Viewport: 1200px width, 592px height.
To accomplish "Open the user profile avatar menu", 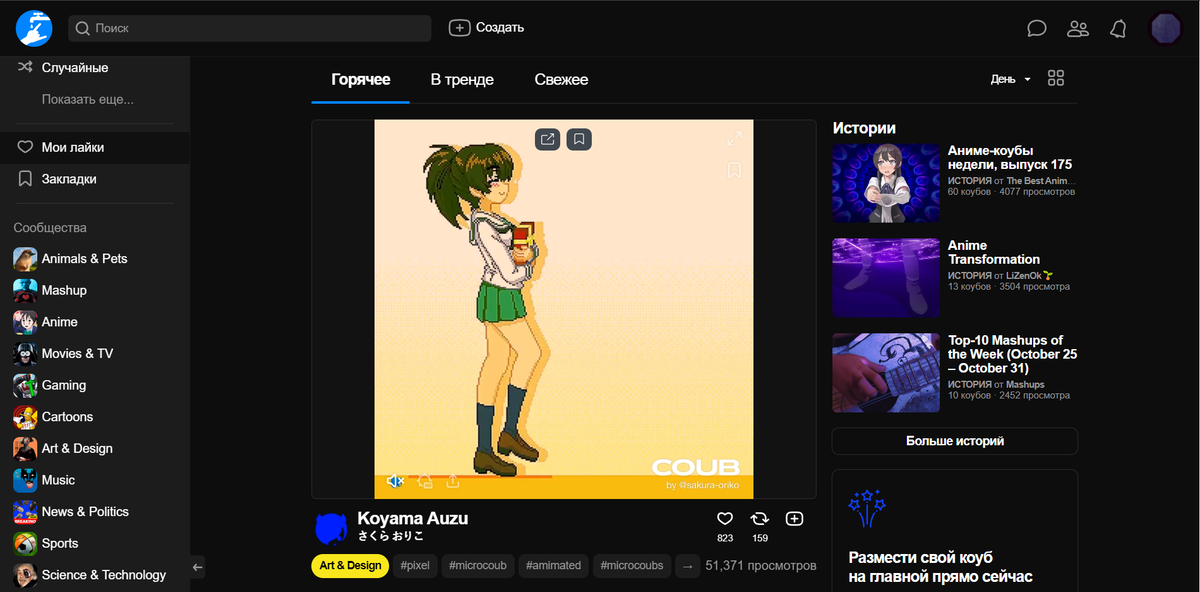I will coord(1166,28).
